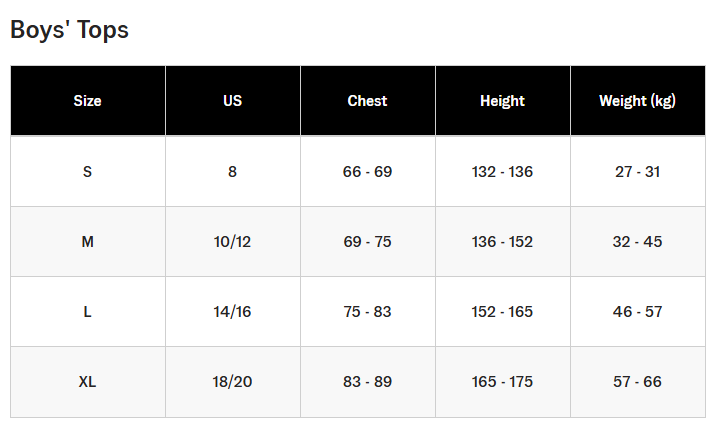
Task: Select chest measurement 66 - 69
Action: point(367,171)
